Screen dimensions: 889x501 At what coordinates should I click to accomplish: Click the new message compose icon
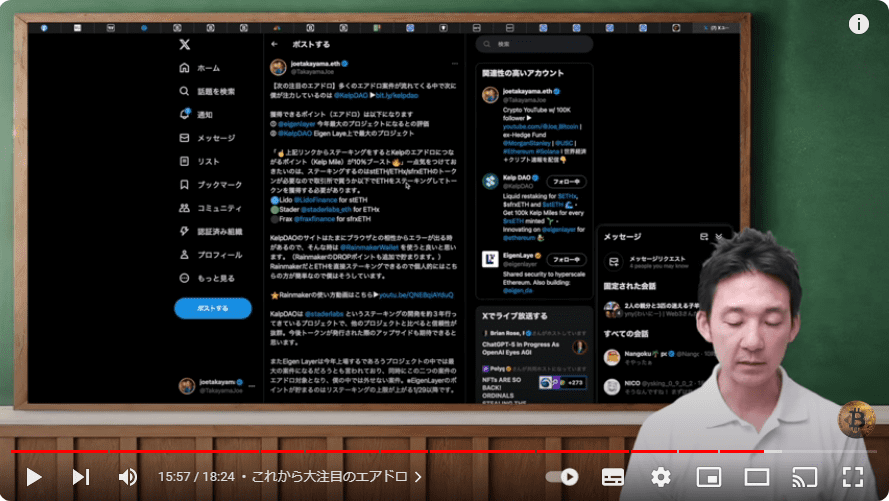[x=704, y=236]
